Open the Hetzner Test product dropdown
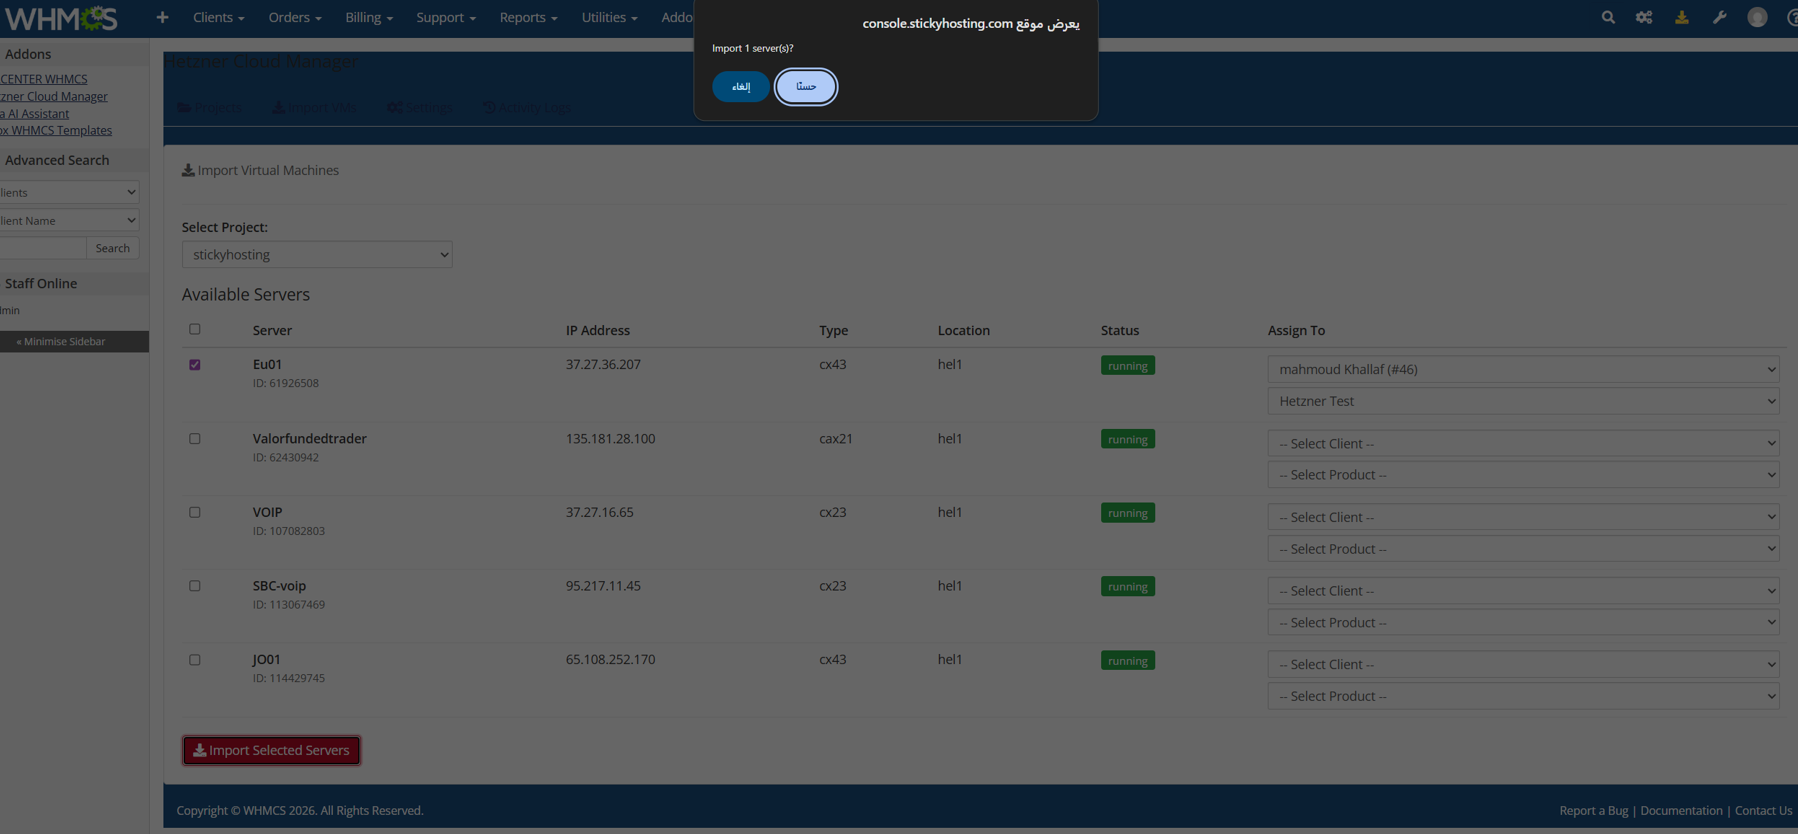 click(x=1523, y=401)
